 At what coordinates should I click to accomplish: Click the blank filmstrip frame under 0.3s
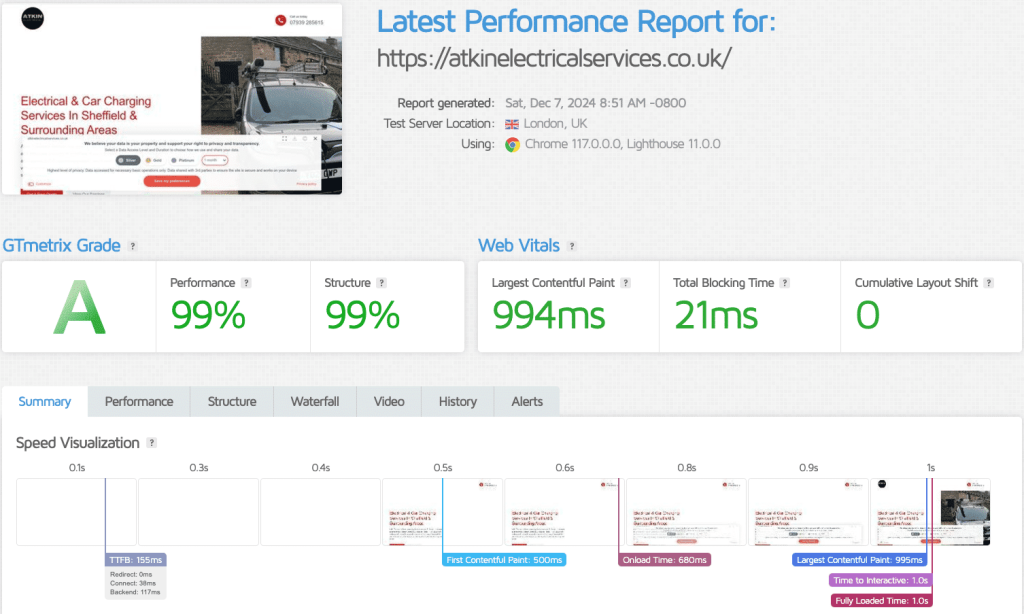[x=199, y=512]
